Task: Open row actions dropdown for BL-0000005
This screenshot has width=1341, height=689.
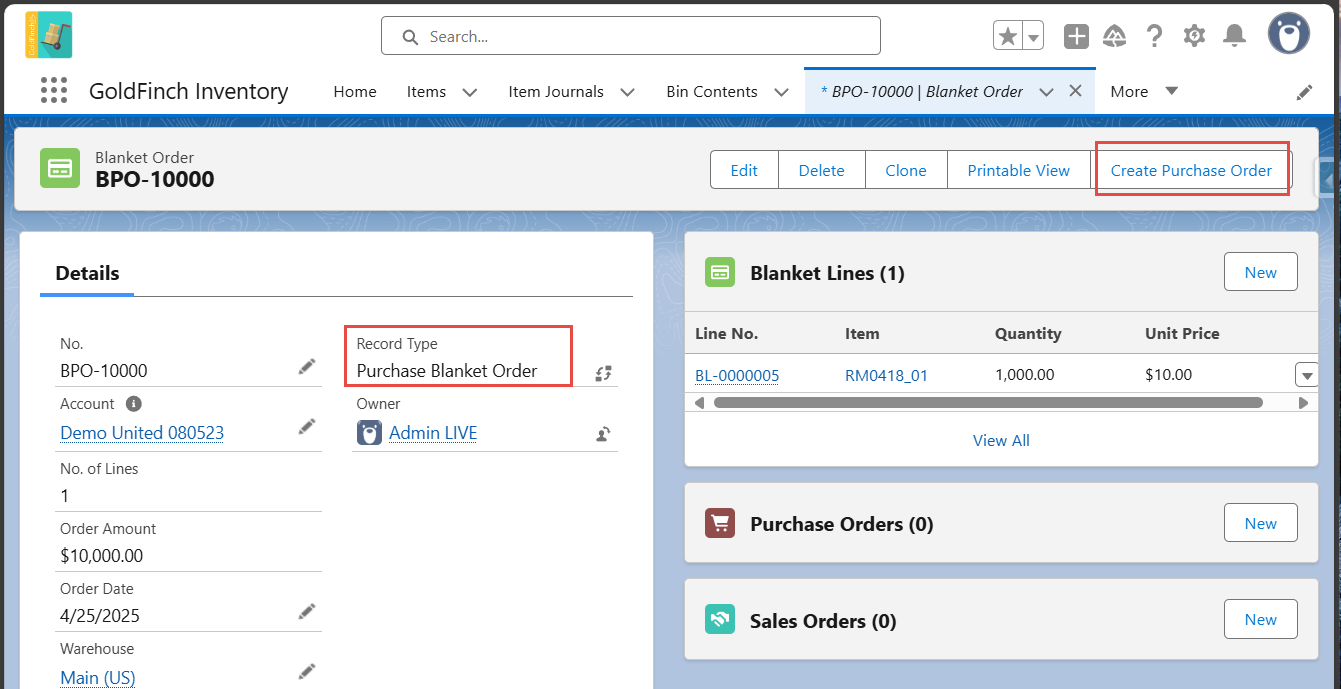Action: tap(1307, 375)
